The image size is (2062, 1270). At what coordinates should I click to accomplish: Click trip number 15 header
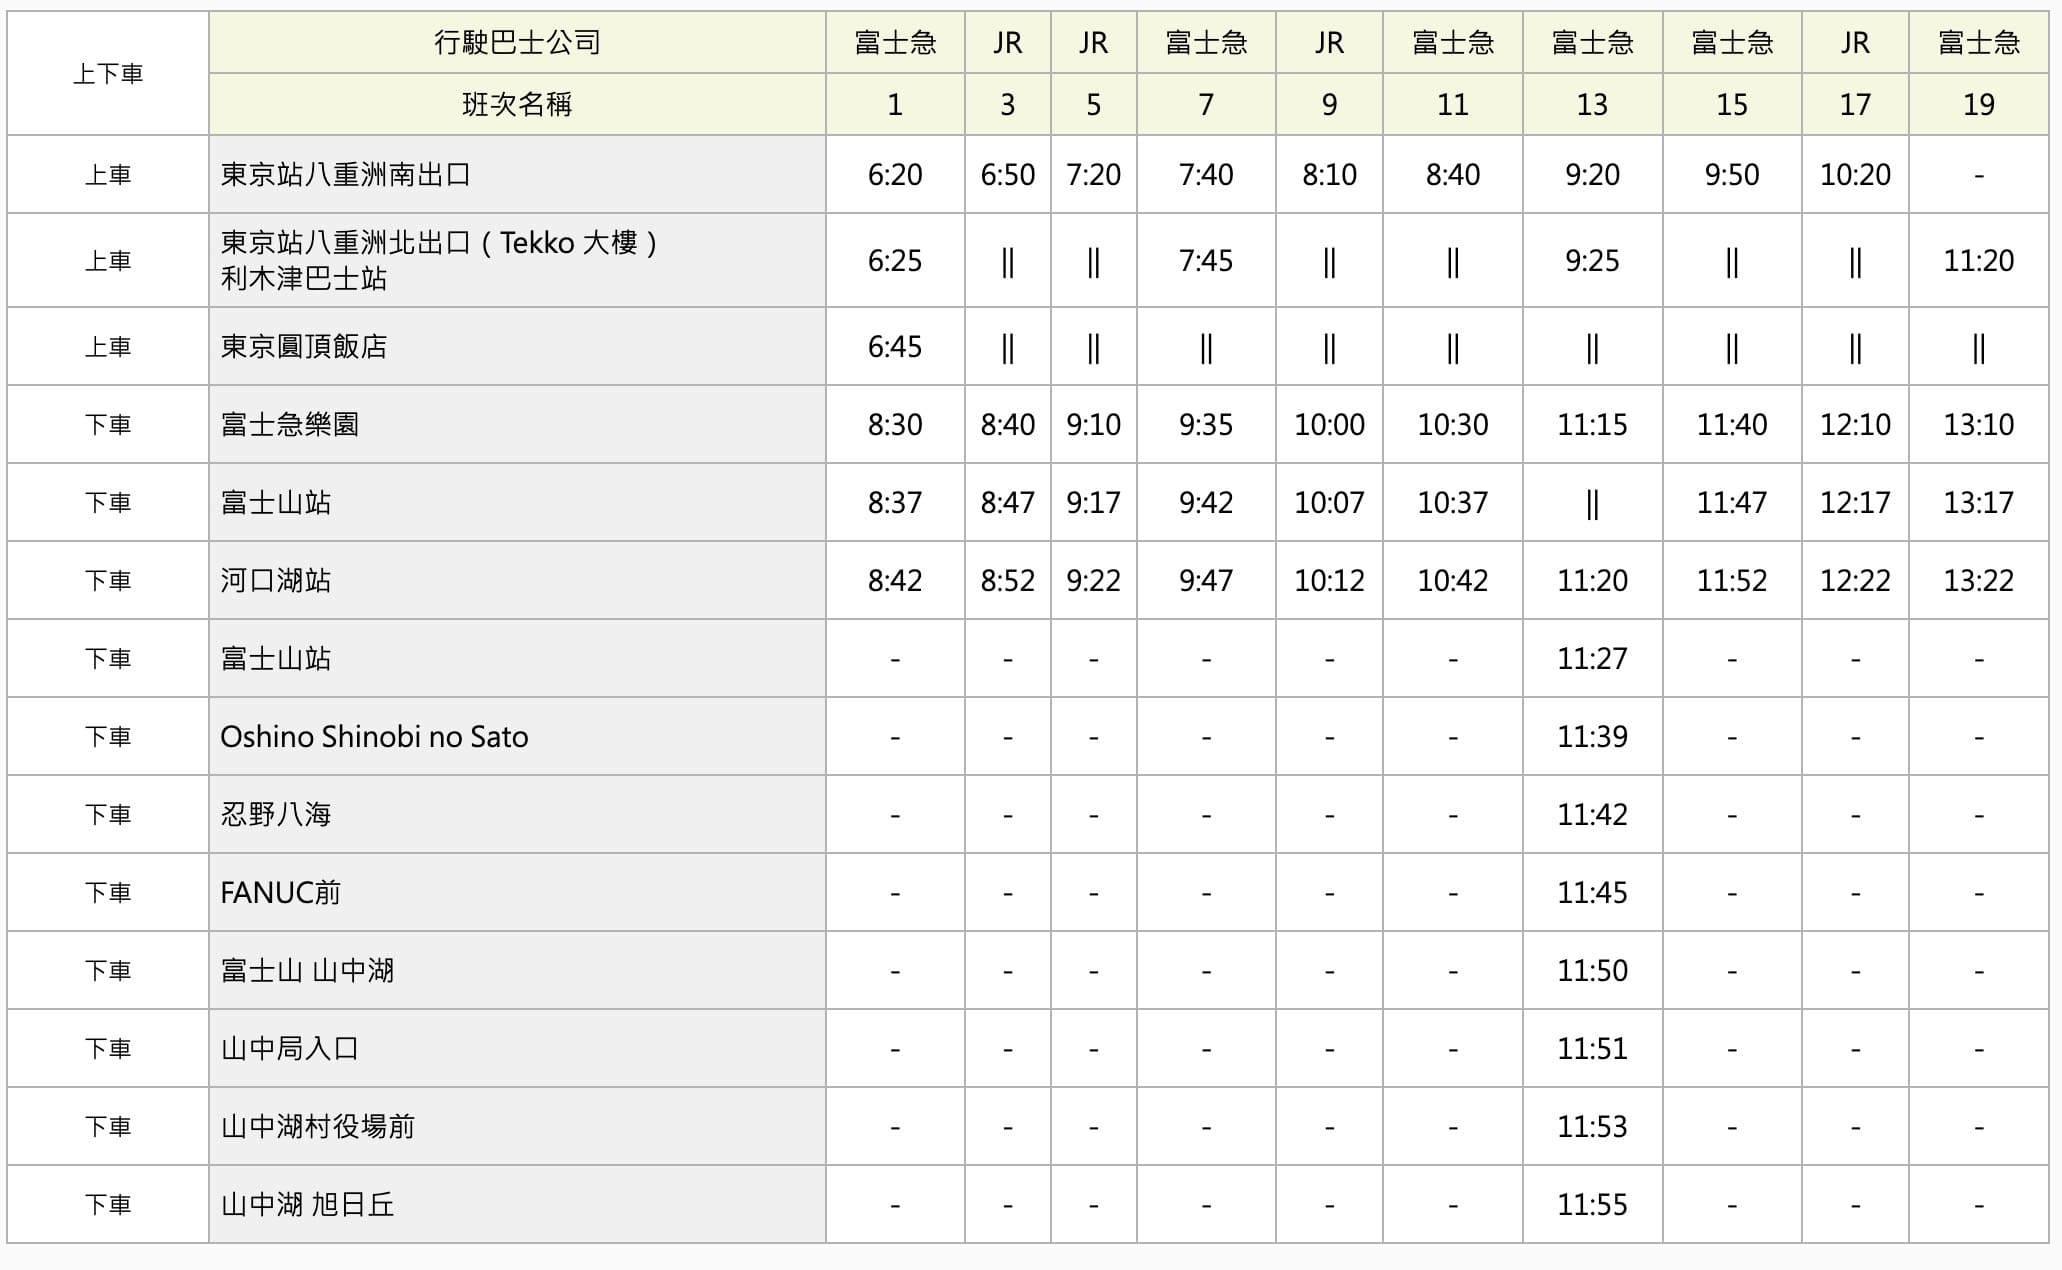tap(1732, 104)
